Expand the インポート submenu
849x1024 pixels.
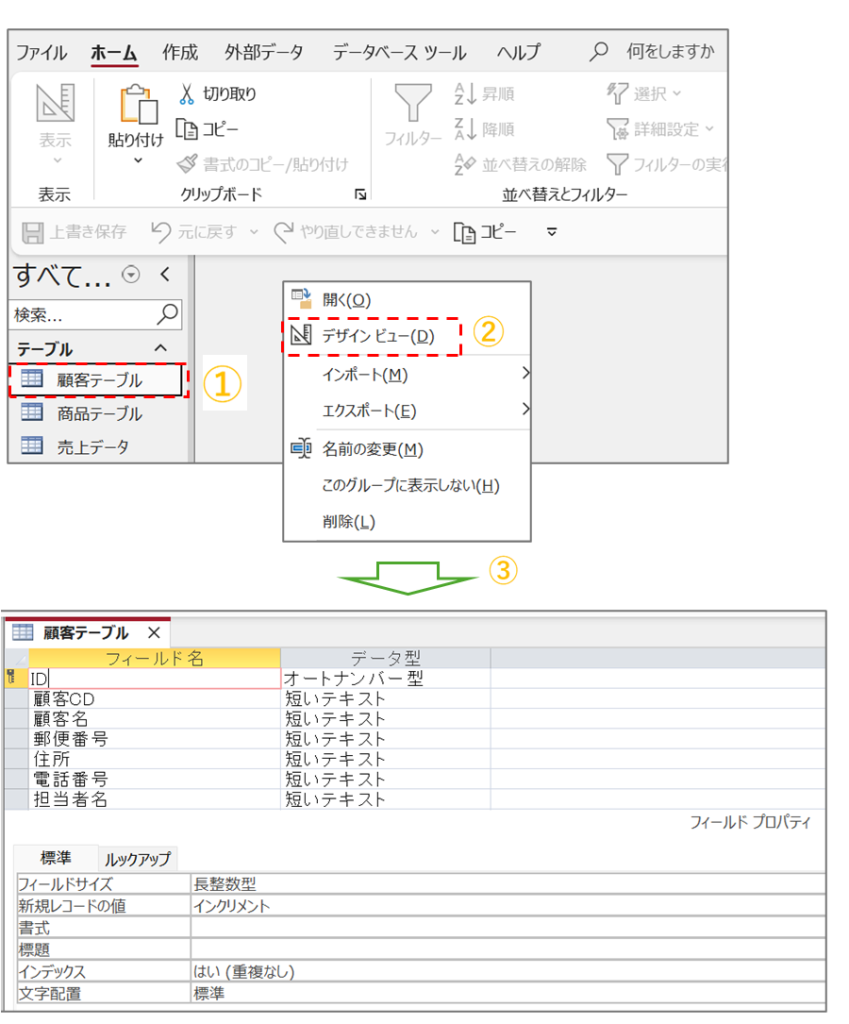coord(523,374)
